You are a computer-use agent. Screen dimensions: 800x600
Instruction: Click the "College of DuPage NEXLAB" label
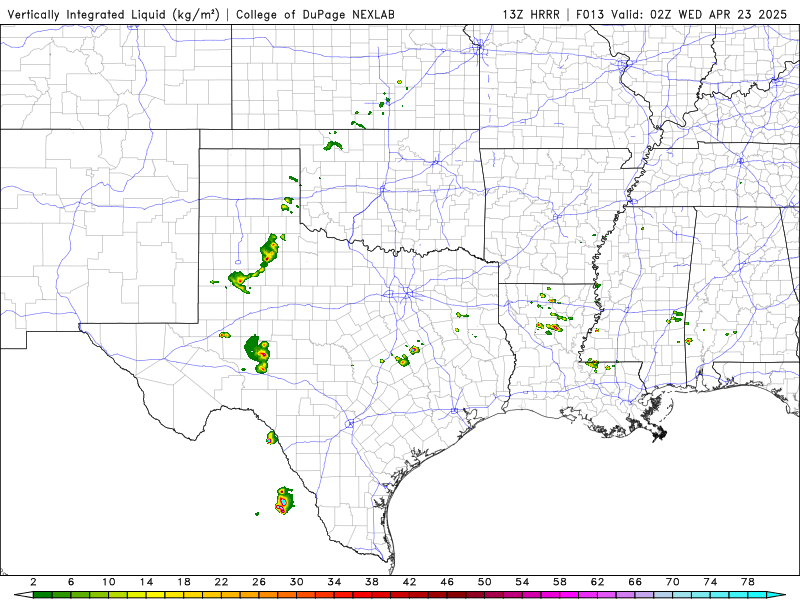point(315,14)
